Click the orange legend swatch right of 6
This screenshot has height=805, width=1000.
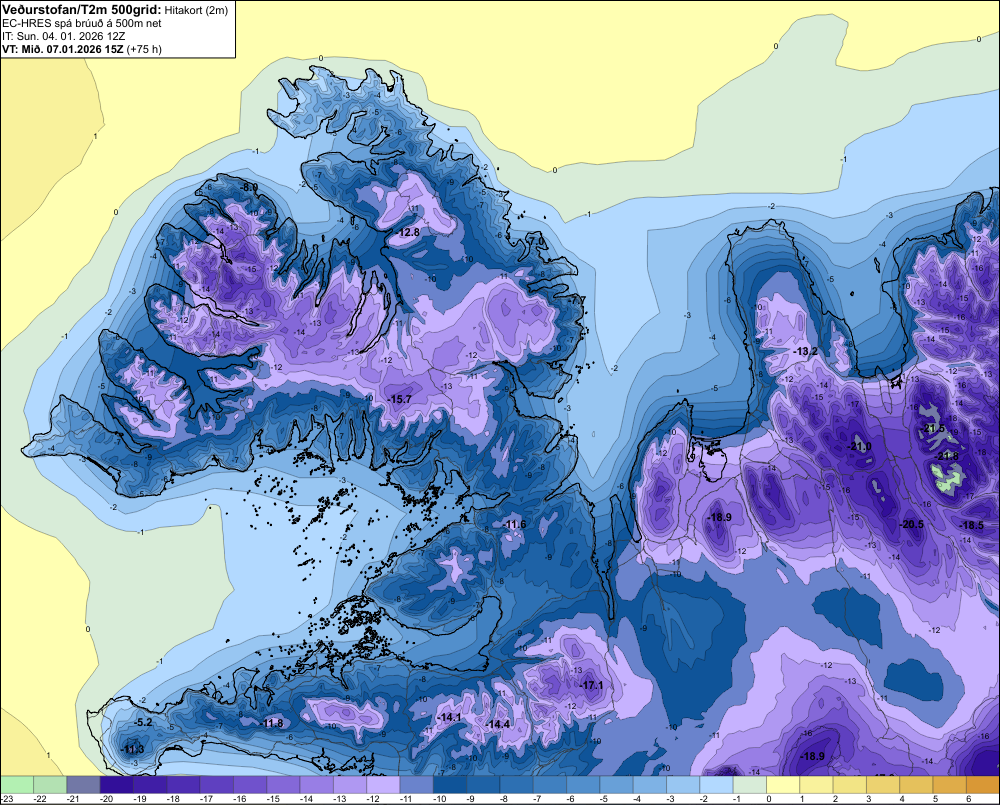983,785
